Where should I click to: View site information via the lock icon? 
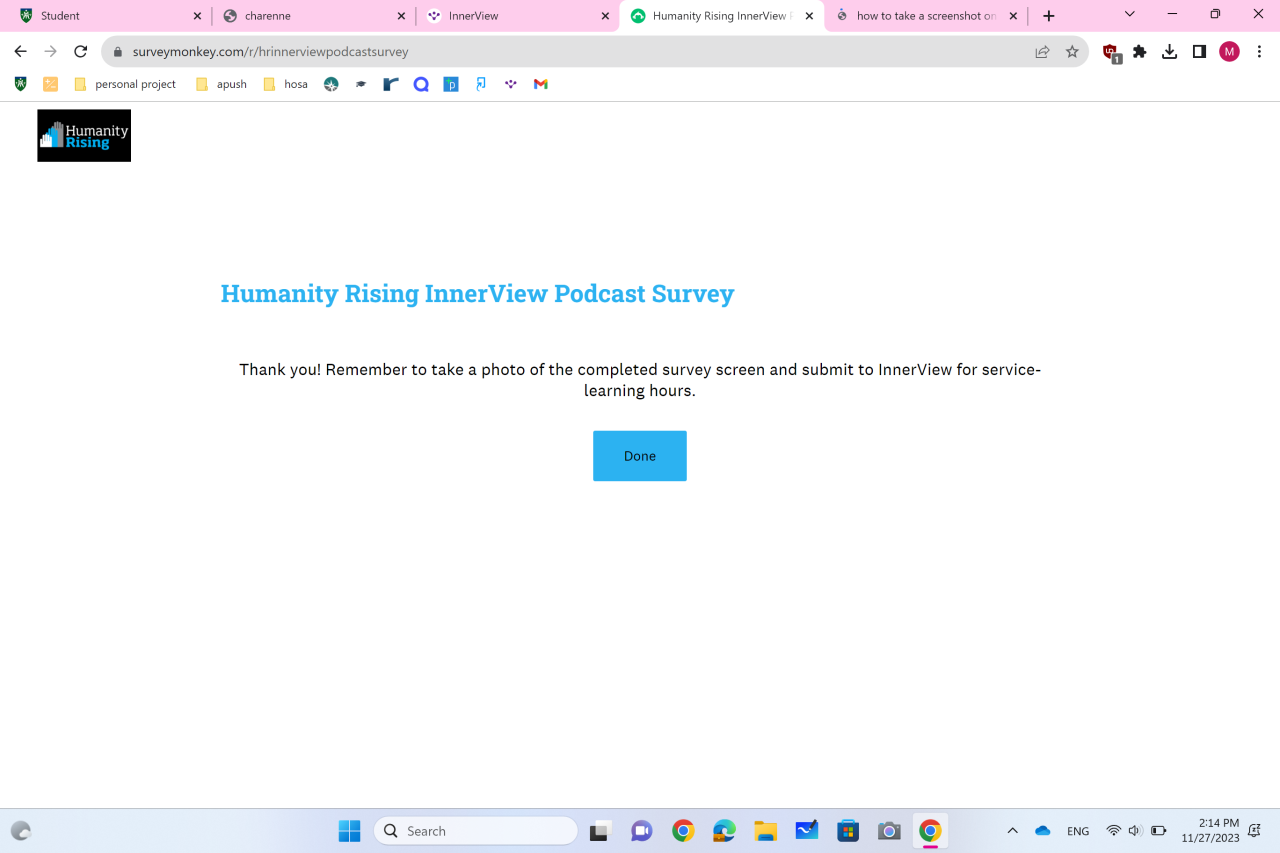(x=118, y=52)
